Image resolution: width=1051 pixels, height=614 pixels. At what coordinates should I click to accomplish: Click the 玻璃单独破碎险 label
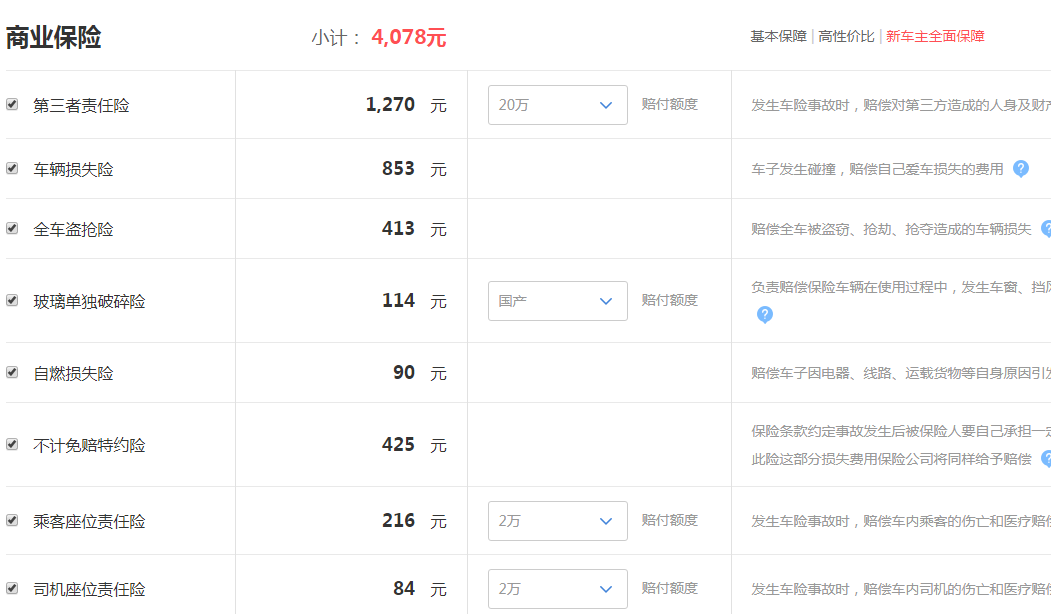(x=89, y=302)
